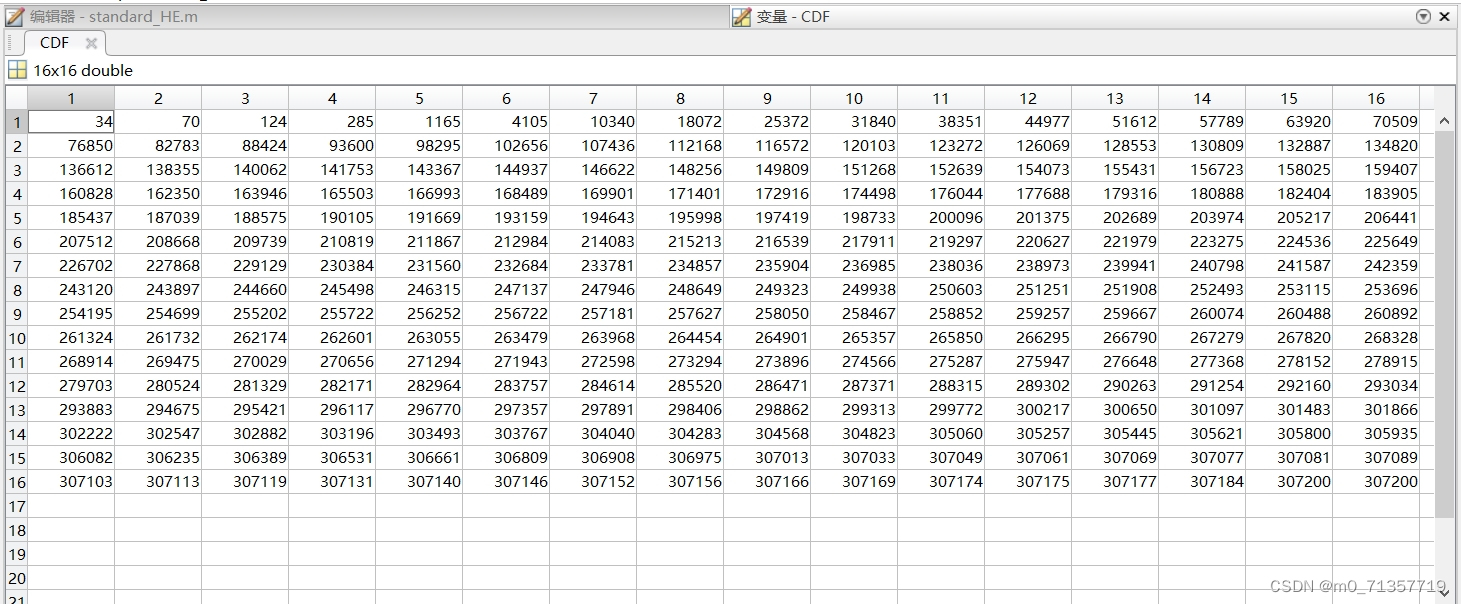The height and width of the screenshot is (604, 1461).
Task: Open the panel actions dropdown arrow
Action: coord(1424,16)
